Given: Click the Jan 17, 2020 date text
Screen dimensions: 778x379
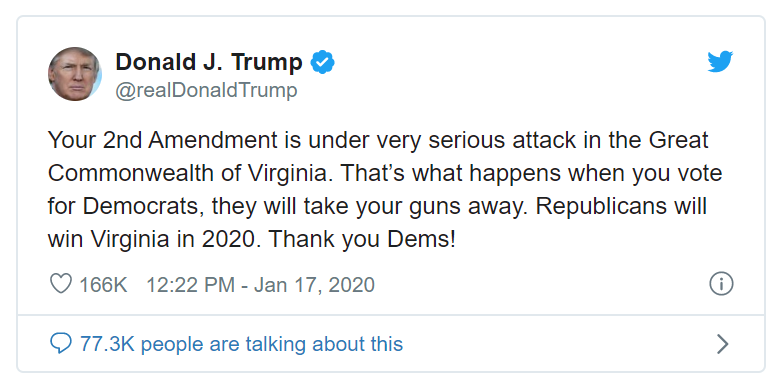Looking at the screenshot, I should click(x=314, y=285).
